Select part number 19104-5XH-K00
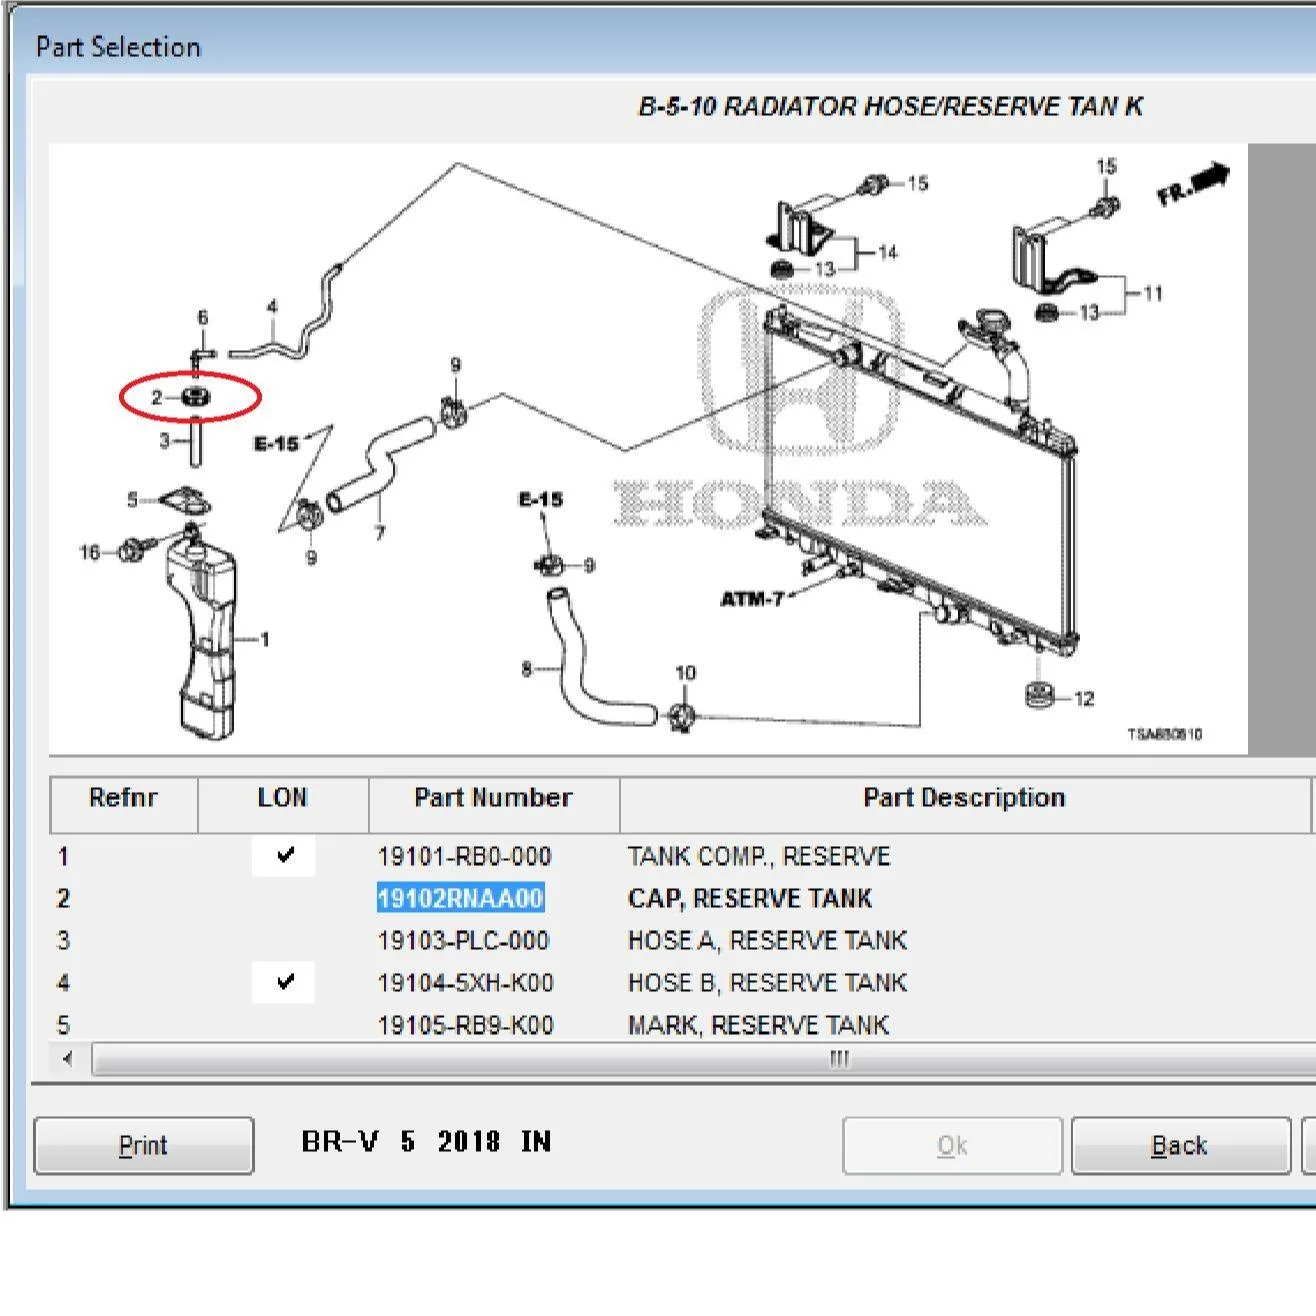 coord(465,982)
